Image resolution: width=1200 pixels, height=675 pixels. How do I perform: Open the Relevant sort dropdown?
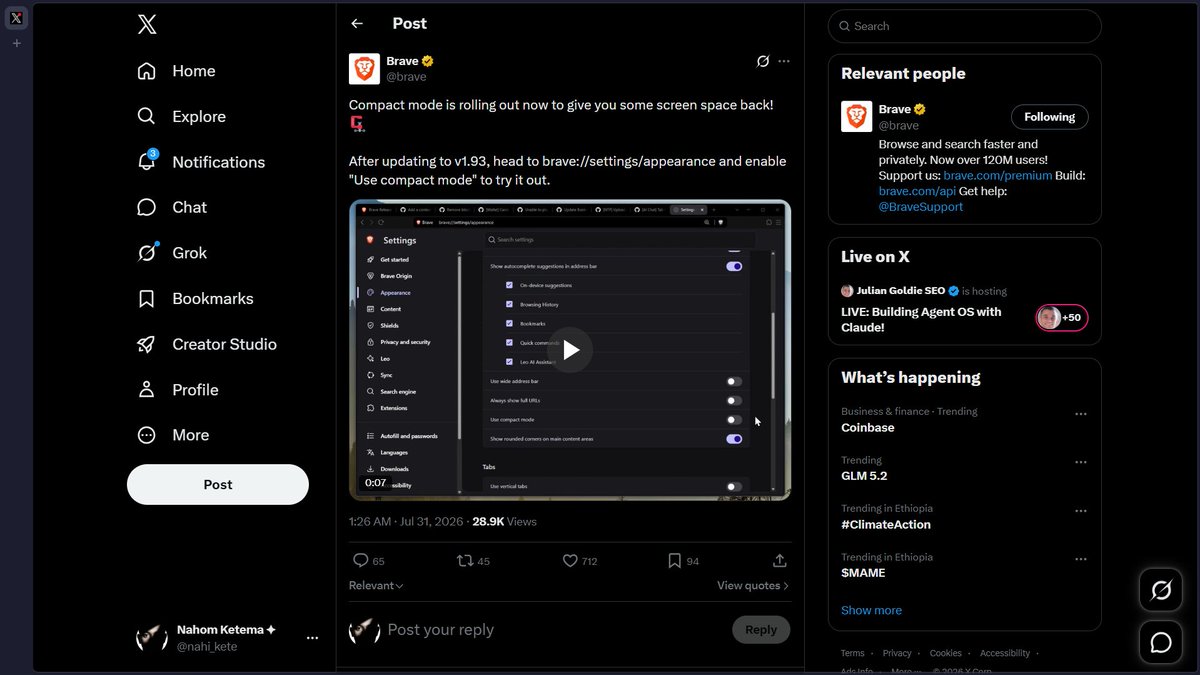tap(376, 585)
